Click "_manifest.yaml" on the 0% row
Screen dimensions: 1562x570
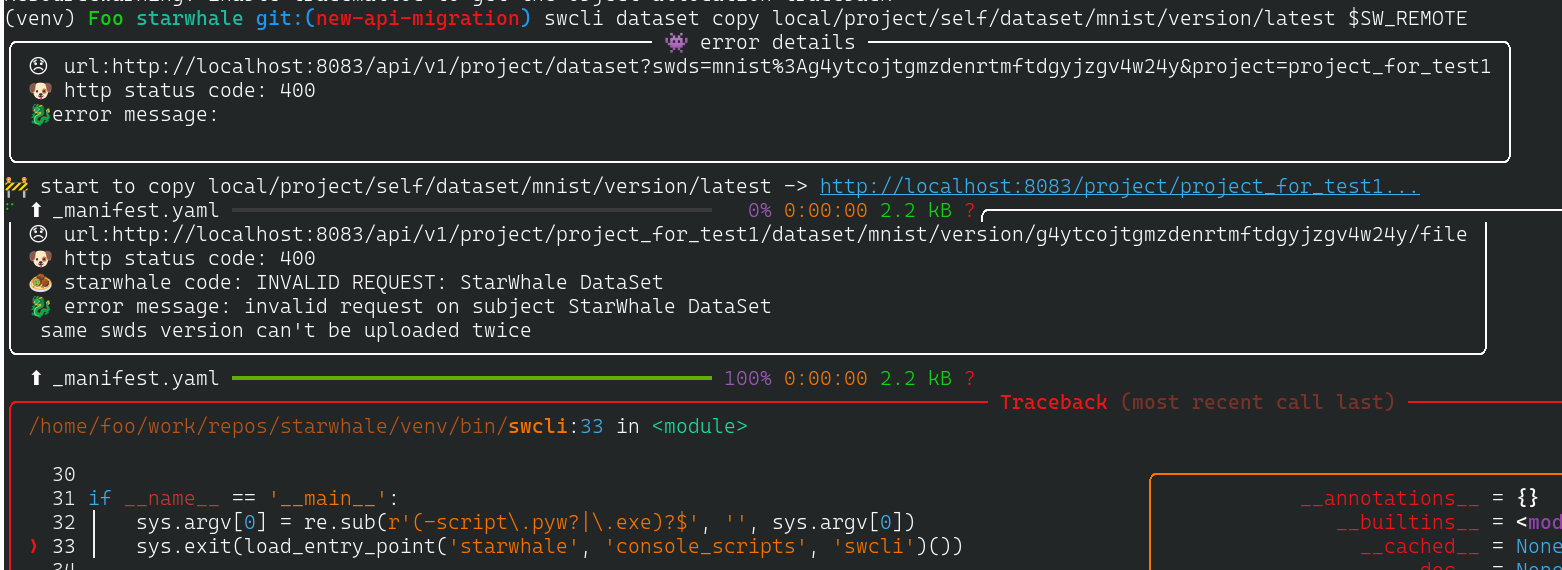coord(135,211)
